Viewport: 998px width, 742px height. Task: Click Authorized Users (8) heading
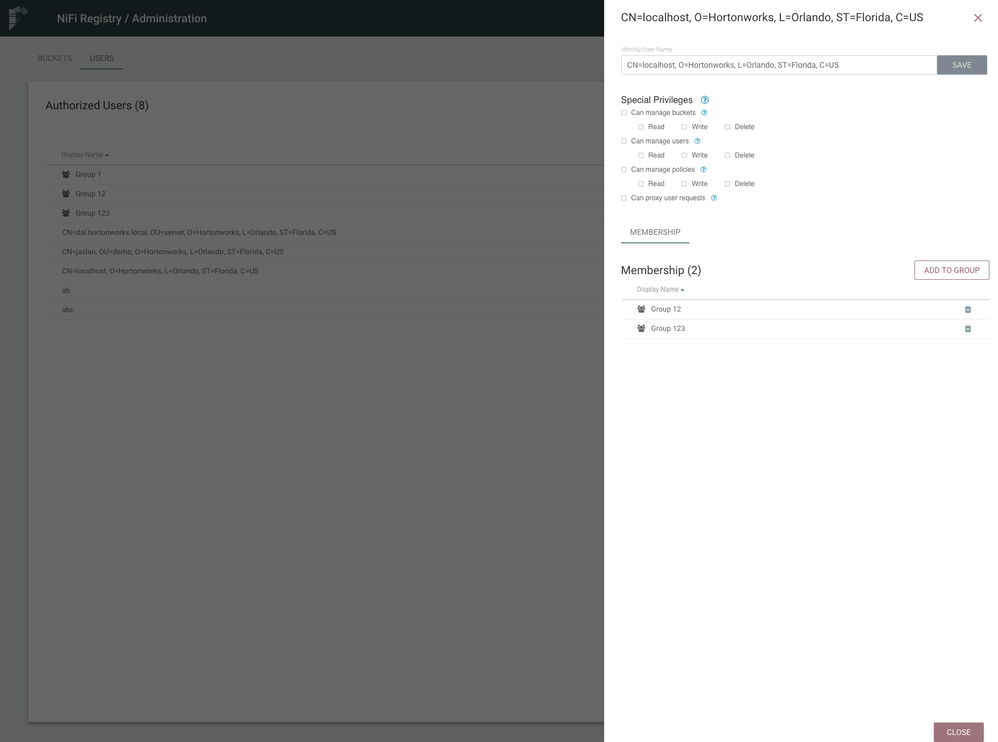pyautogui.click(x=97, y=106)
